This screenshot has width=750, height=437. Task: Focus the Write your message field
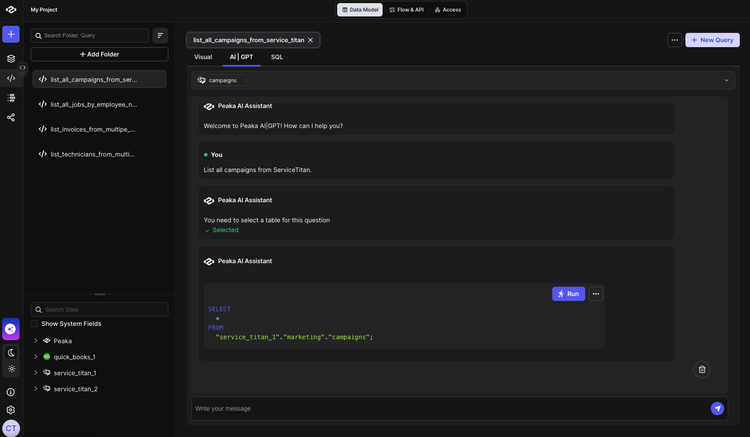tap(450, 409)
